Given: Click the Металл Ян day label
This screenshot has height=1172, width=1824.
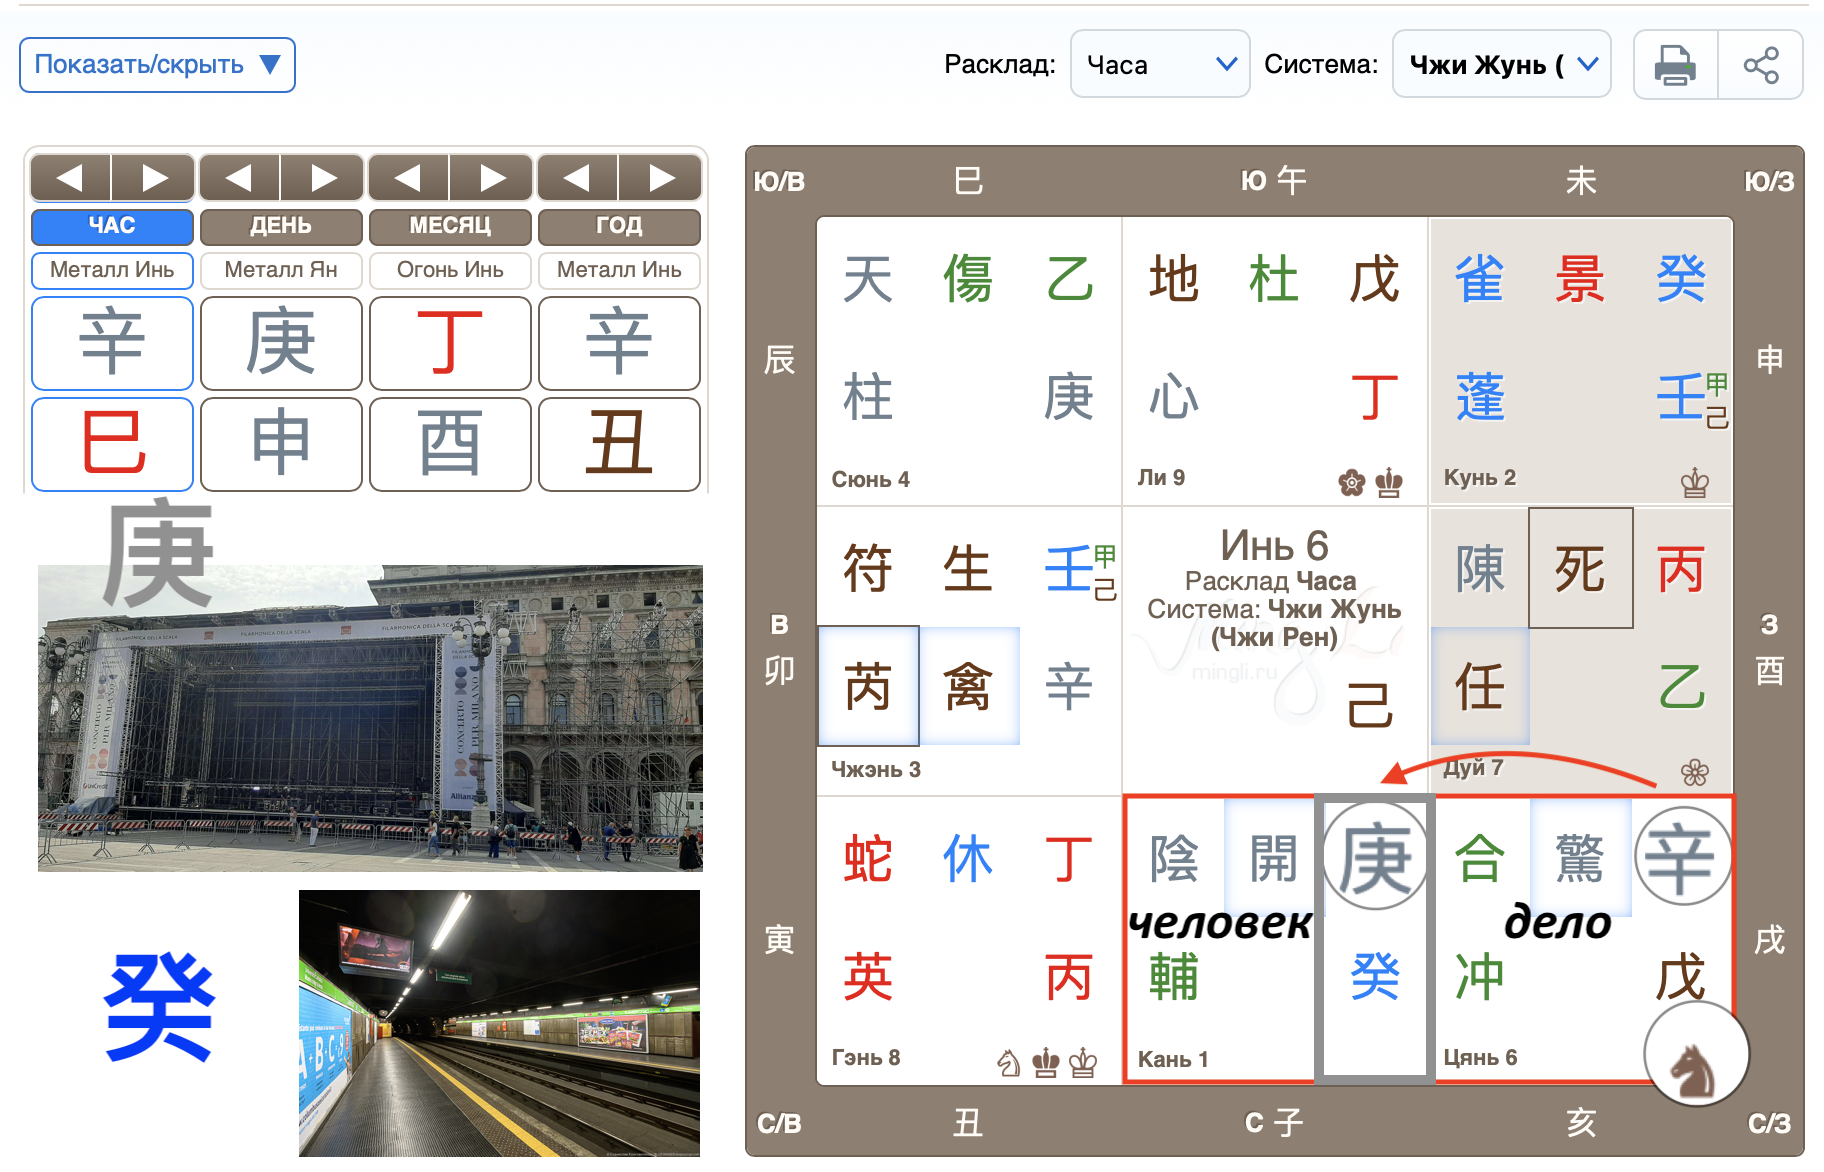Looking at the screenshot, I should (x=281, y=270).
